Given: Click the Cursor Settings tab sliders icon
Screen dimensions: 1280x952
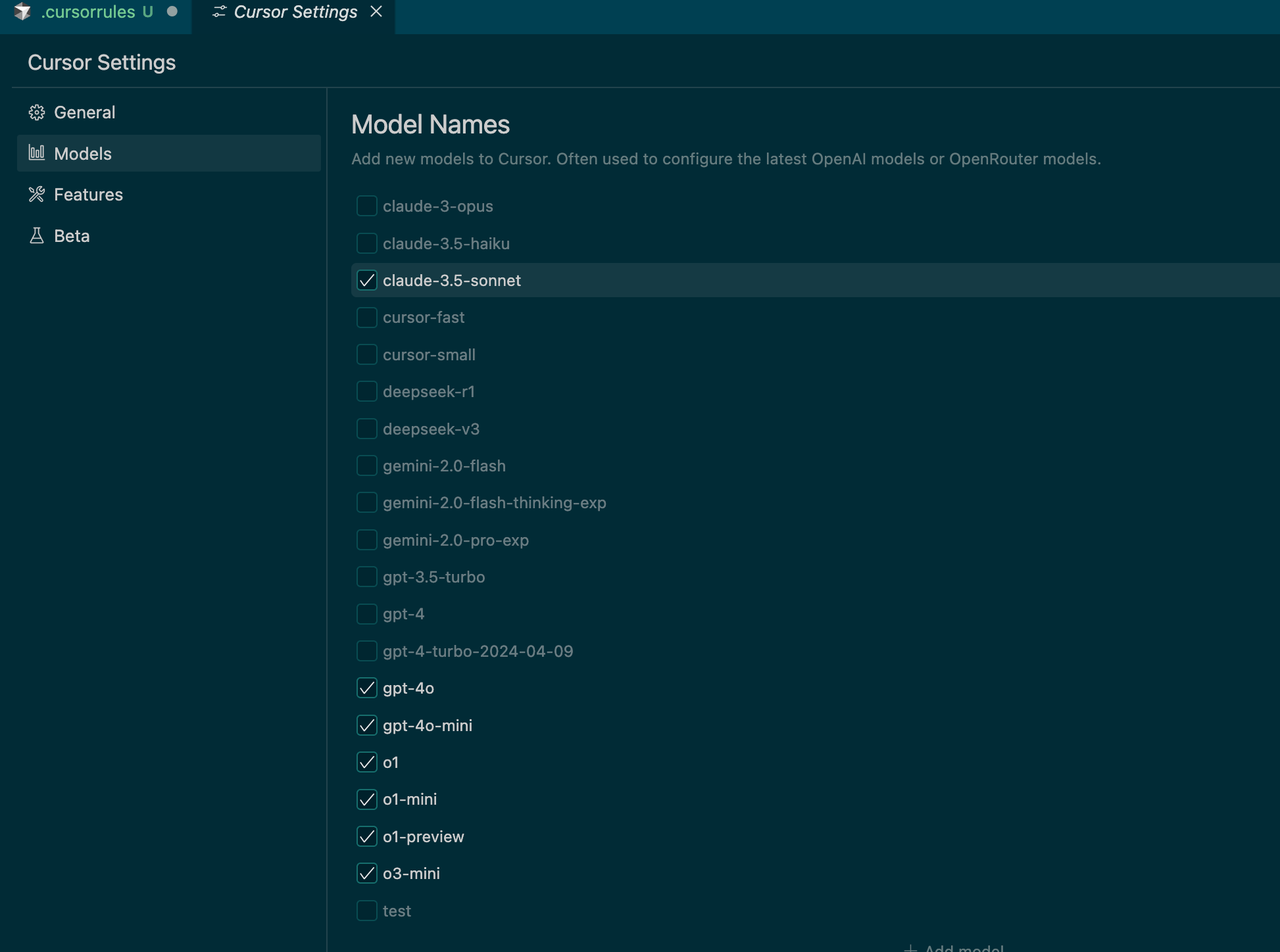Looking at the screenshot, I should pyautogui.click(x=220, y=12).
